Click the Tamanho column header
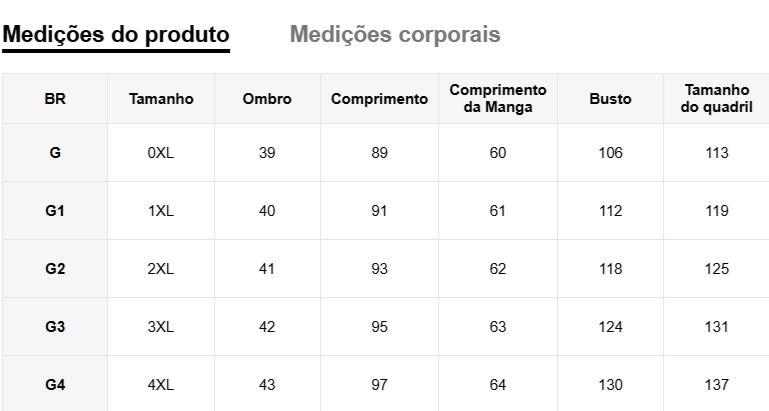The image size is (769, 411). (x=161, y=99)
